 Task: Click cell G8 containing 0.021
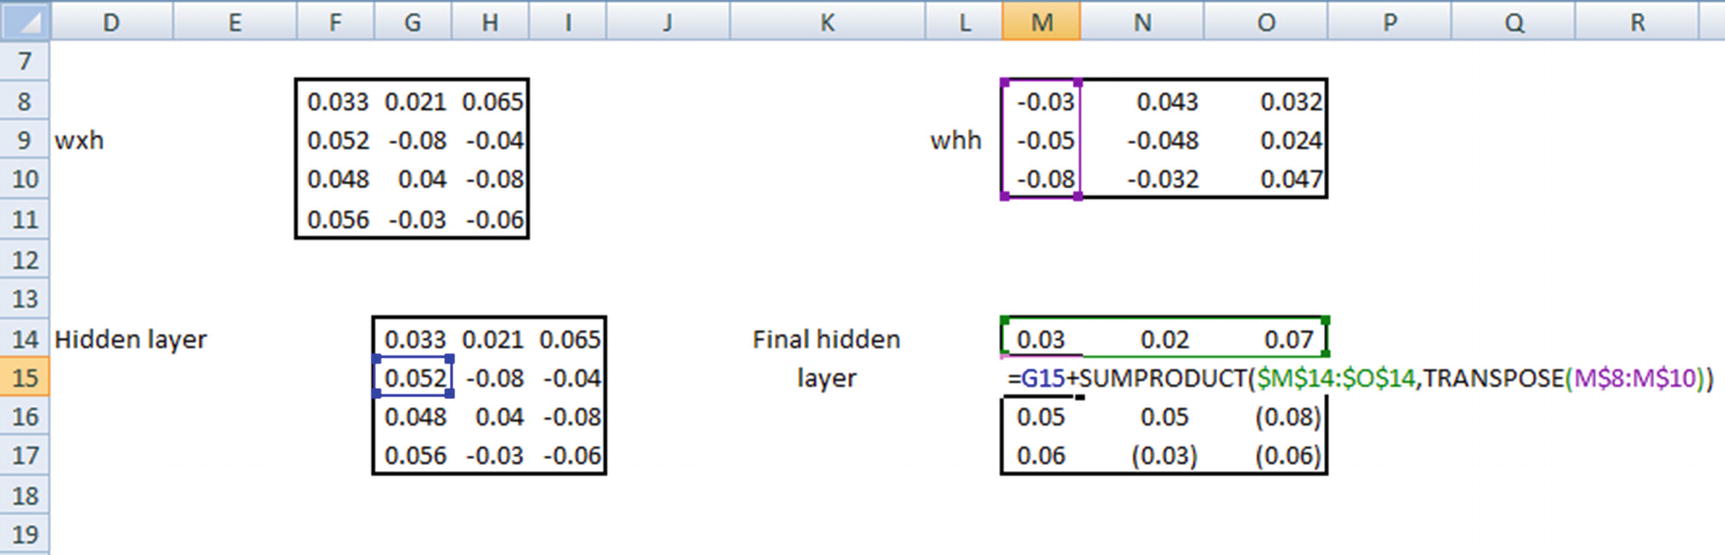click(412, 101)
